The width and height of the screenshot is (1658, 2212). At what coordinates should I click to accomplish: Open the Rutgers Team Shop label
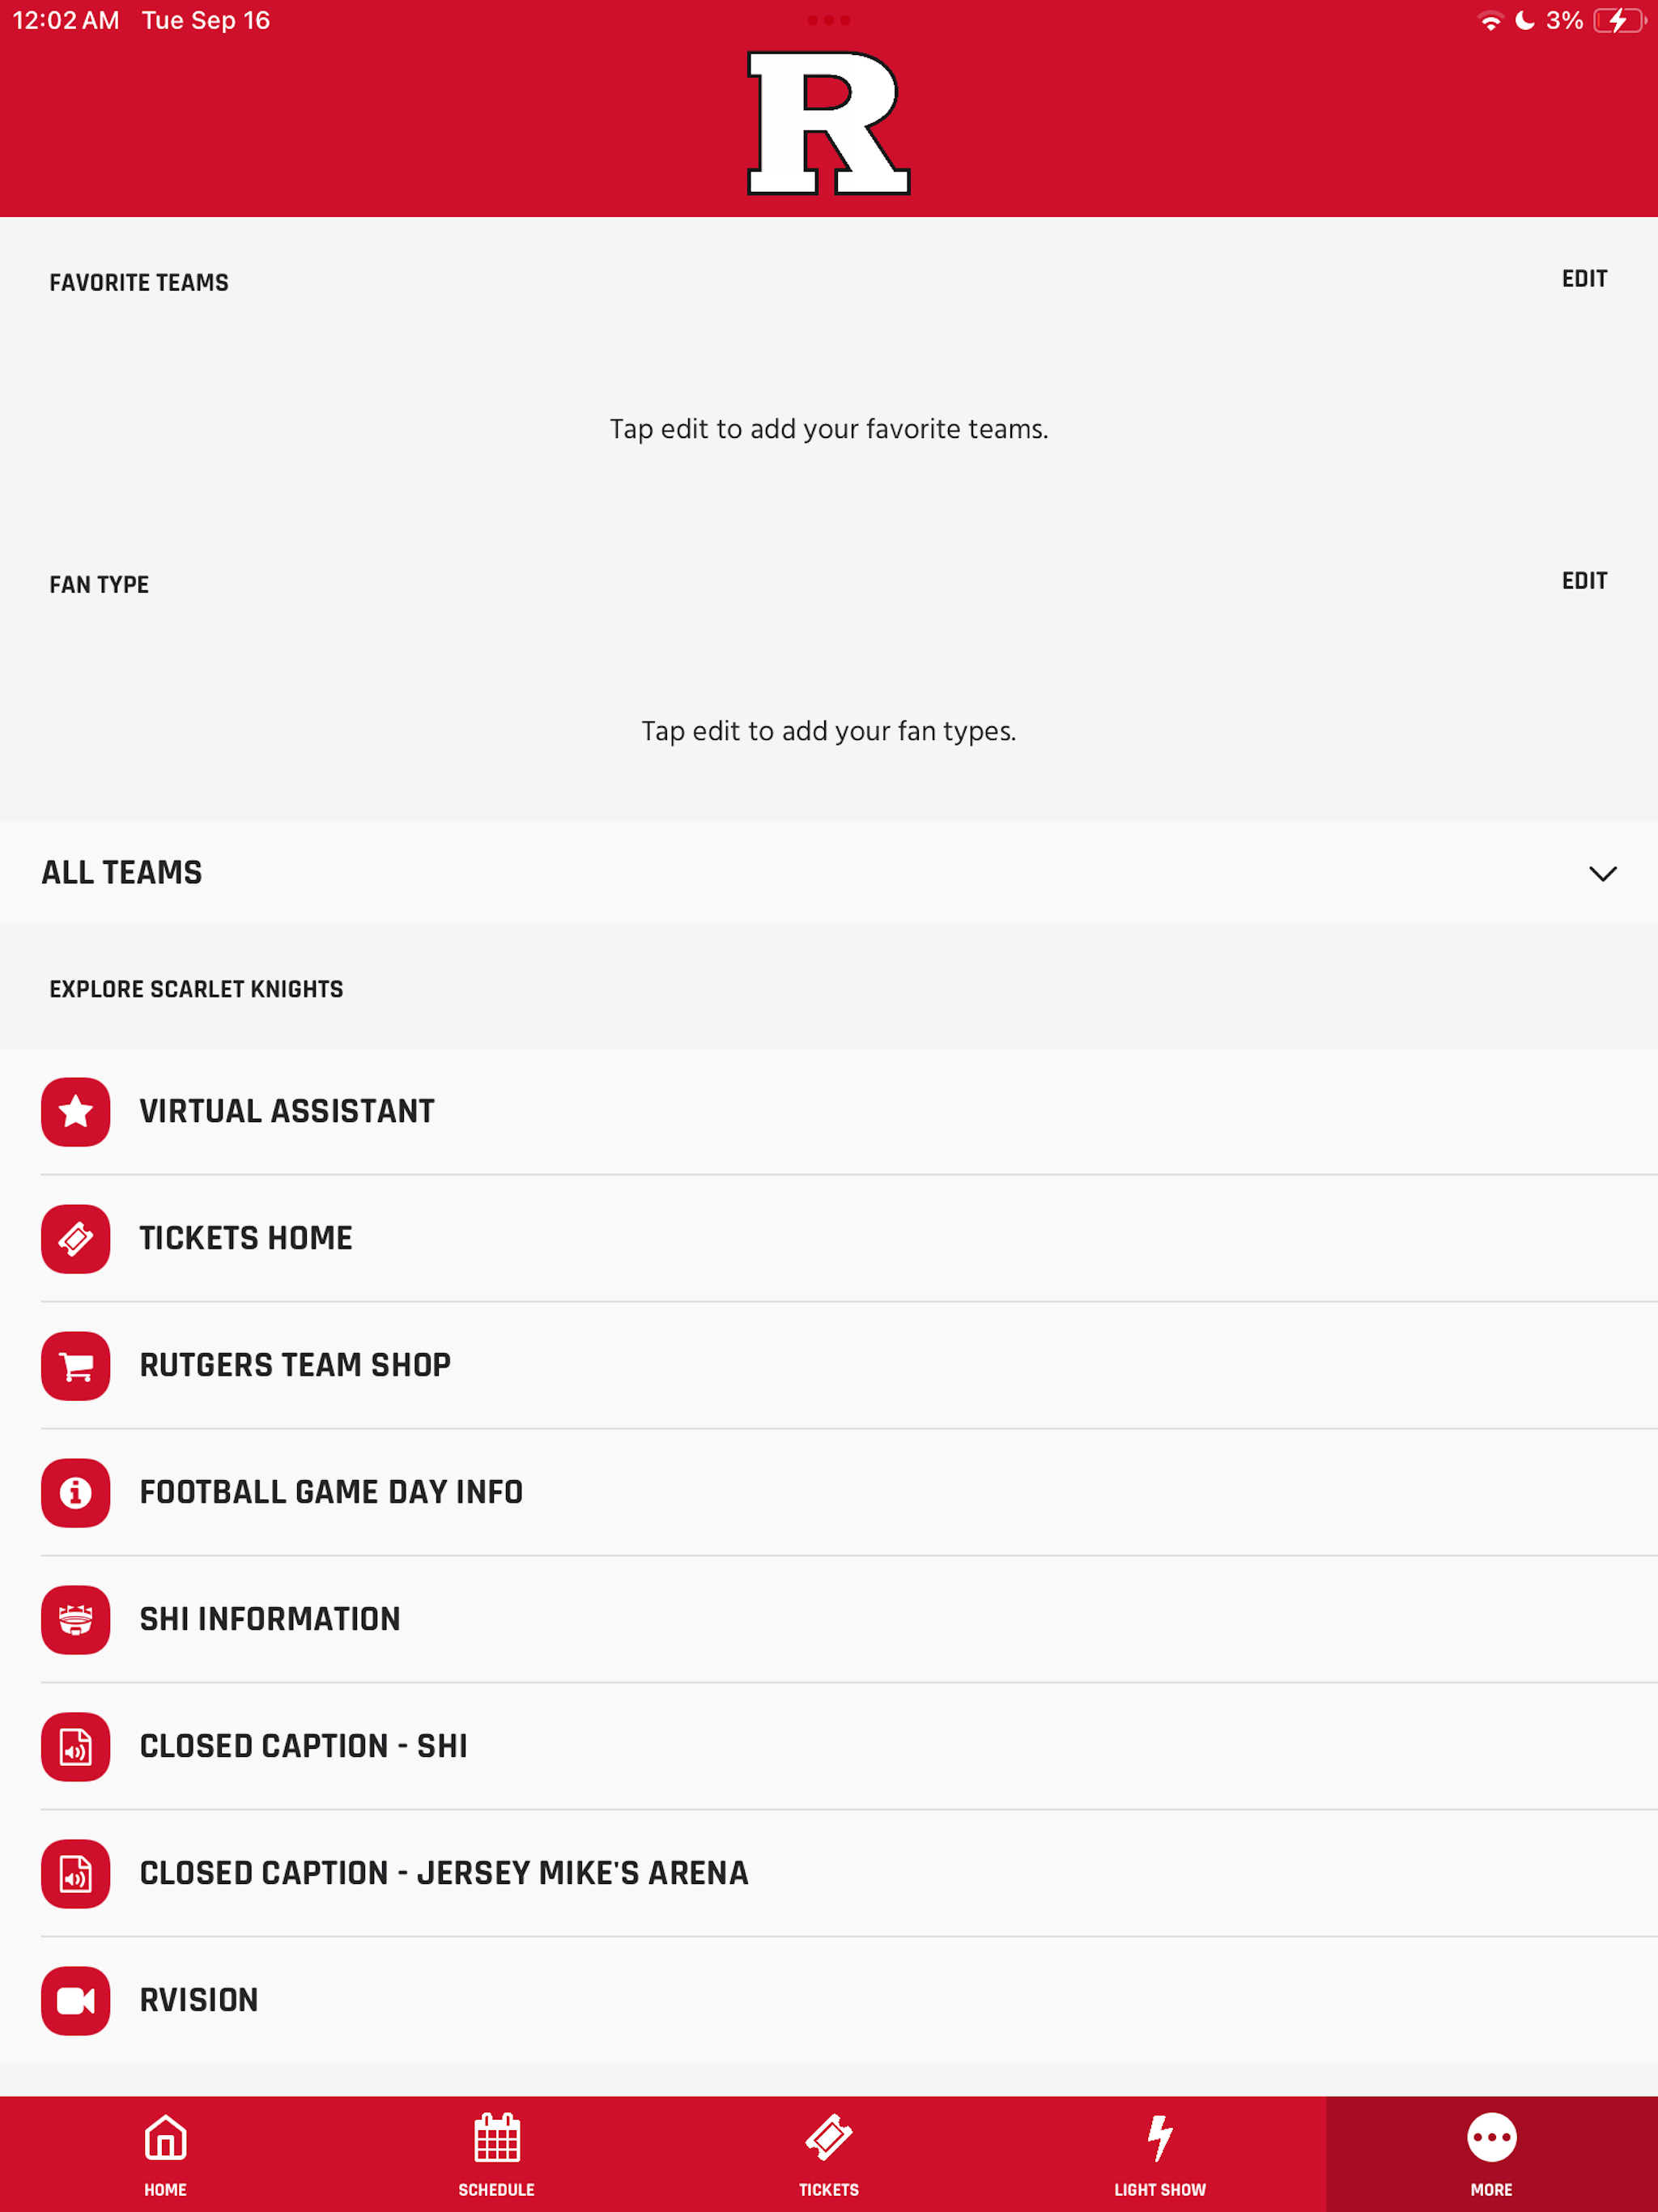tap(295, 1365)
